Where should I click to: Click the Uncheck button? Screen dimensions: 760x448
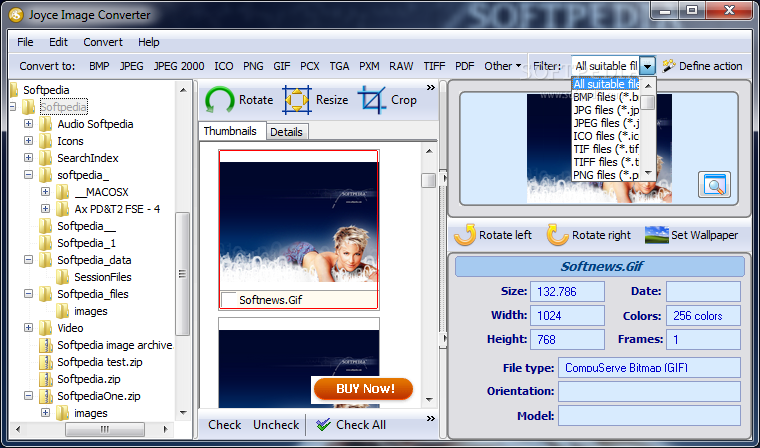pos(276,425)
